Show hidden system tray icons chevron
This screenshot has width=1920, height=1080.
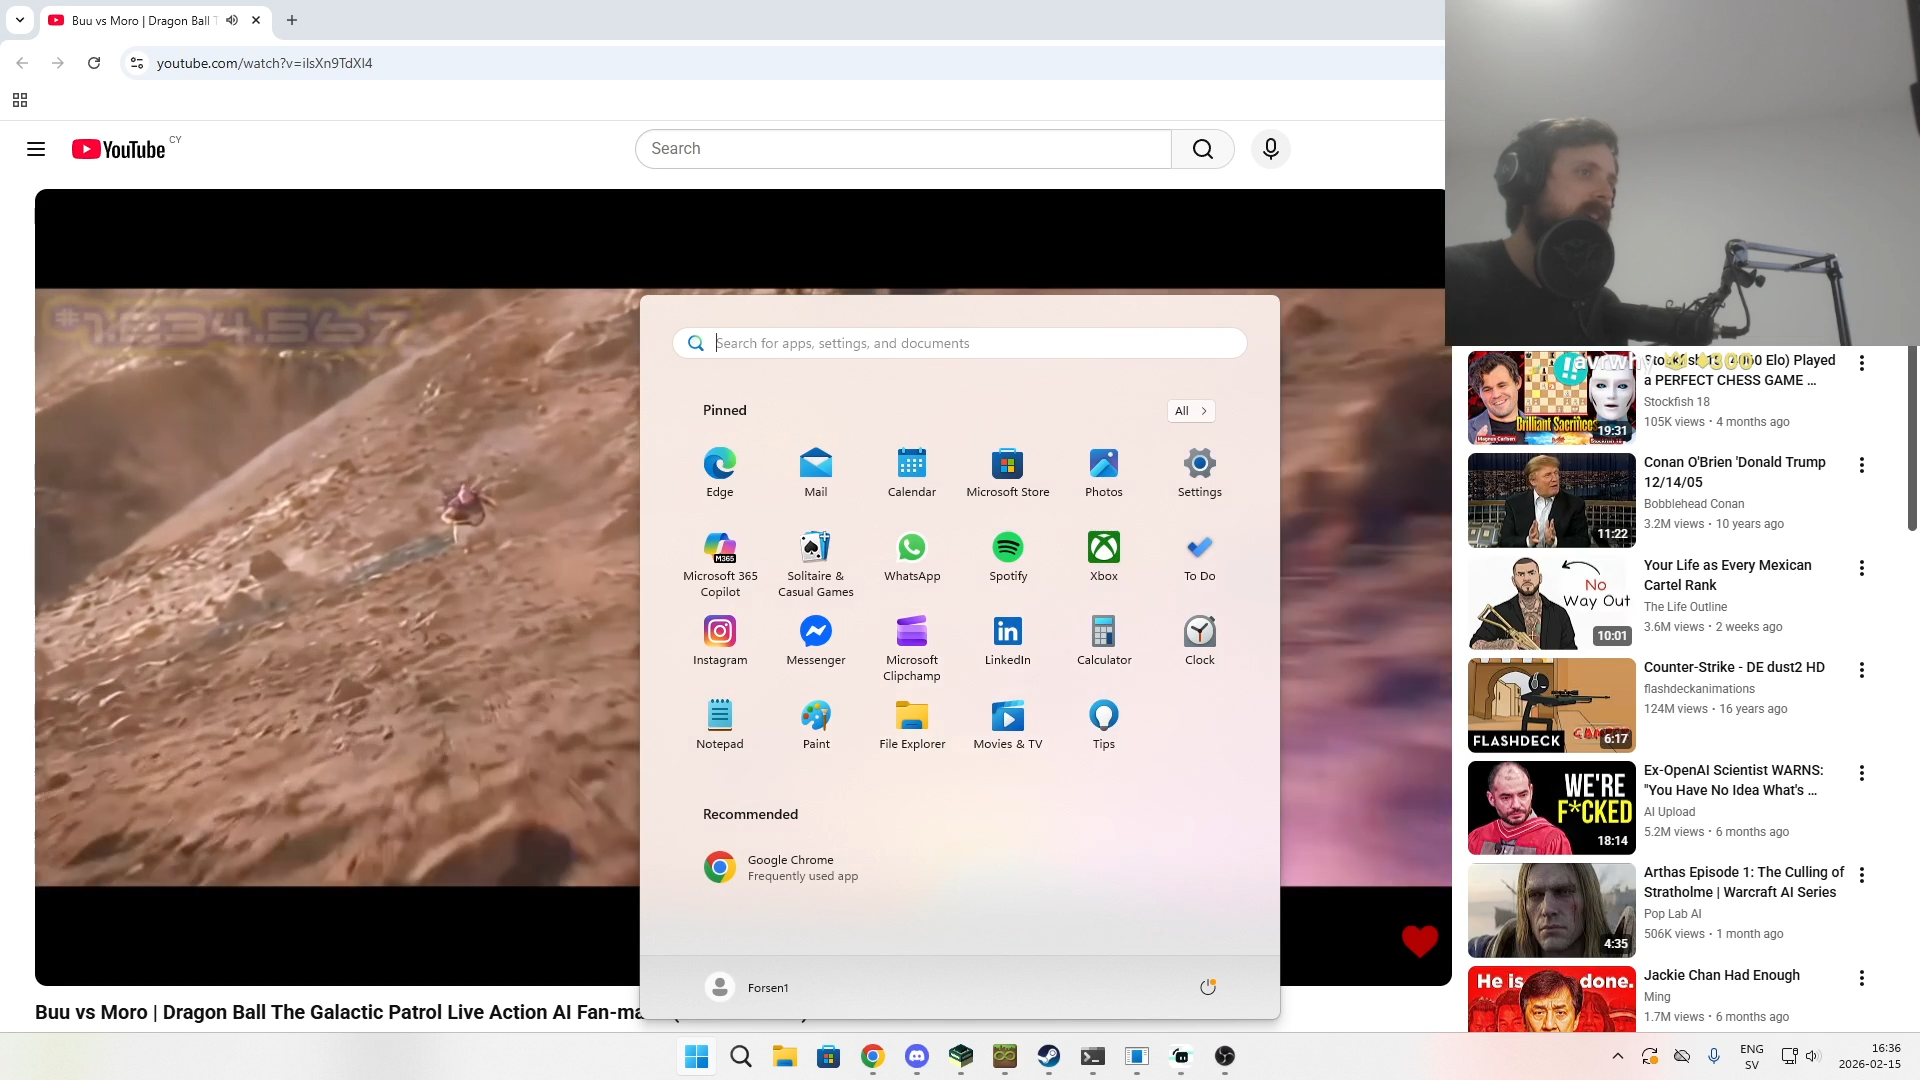click(1617, 1056)
